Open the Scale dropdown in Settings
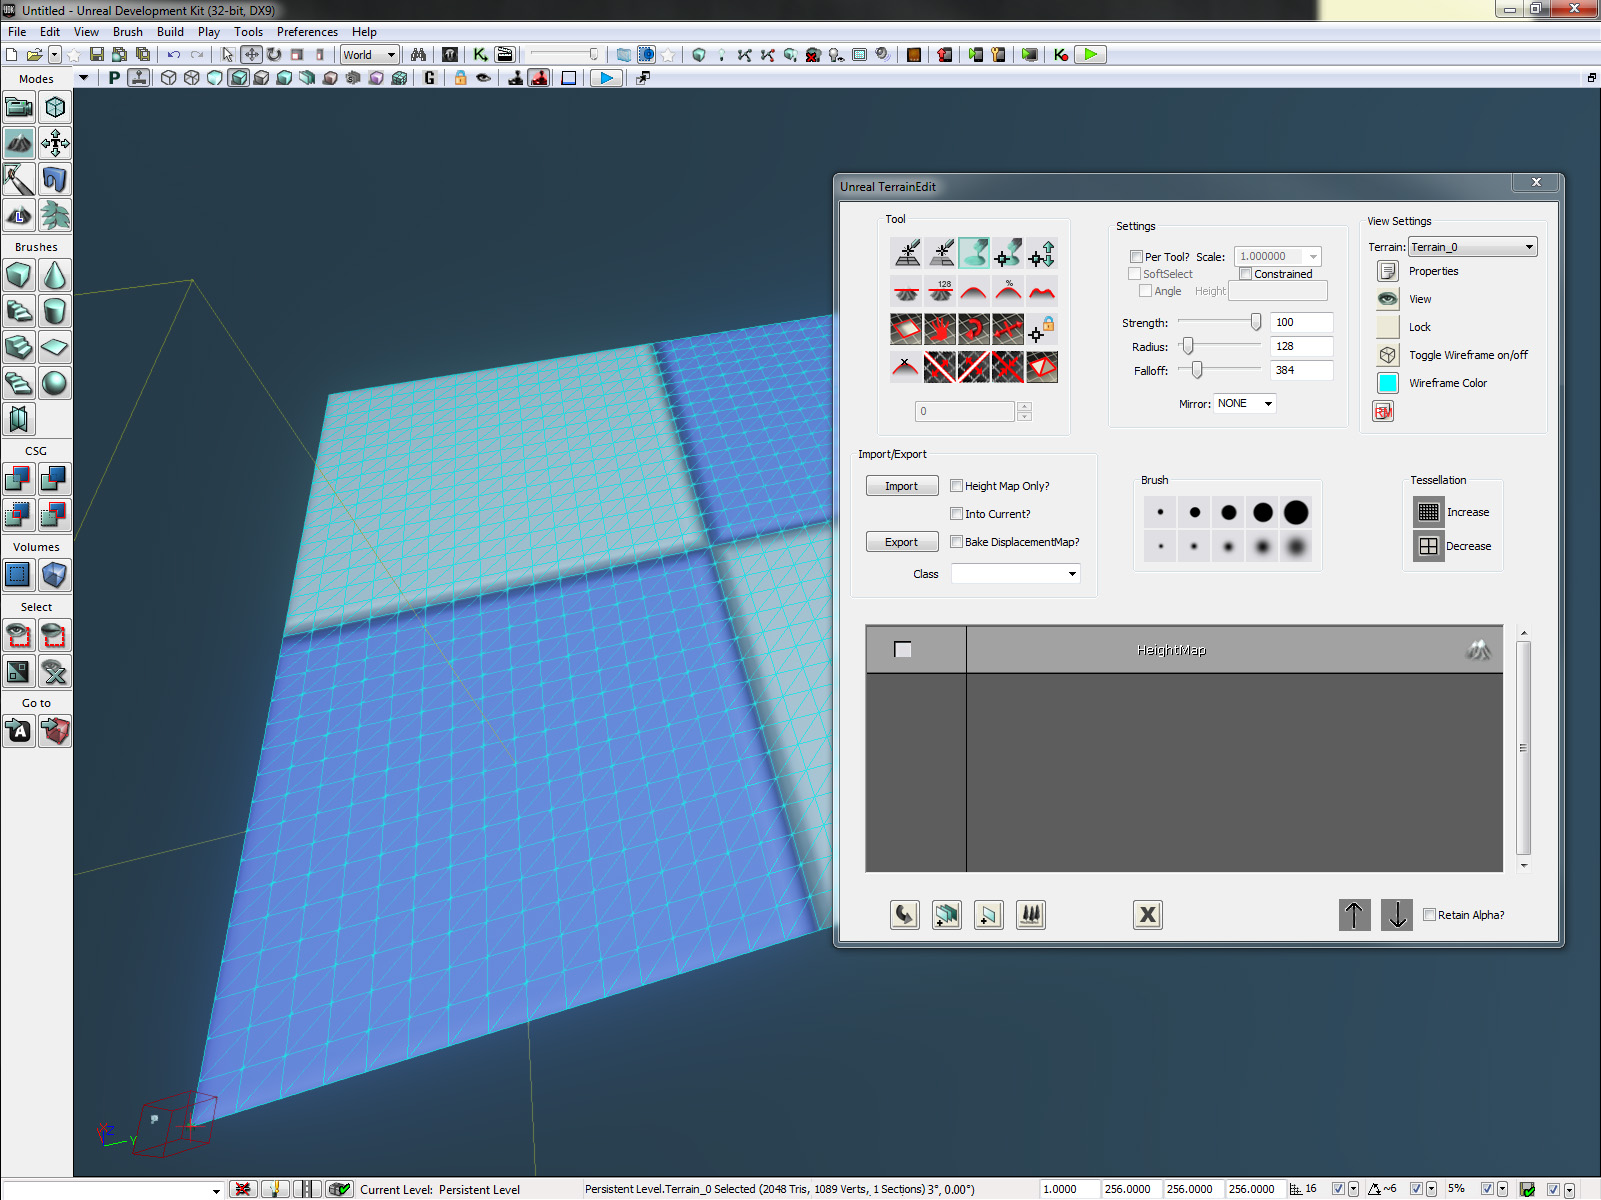The width and height of the screenshot is (1601, 1200). pos(1278,257)
